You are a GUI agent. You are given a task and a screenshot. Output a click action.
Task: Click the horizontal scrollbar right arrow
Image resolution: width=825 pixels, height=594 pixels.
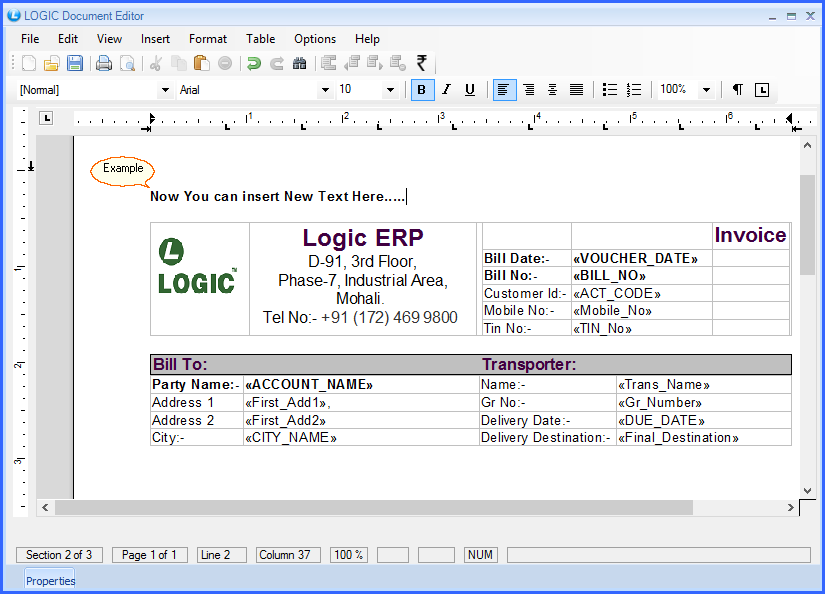[790, 508]
